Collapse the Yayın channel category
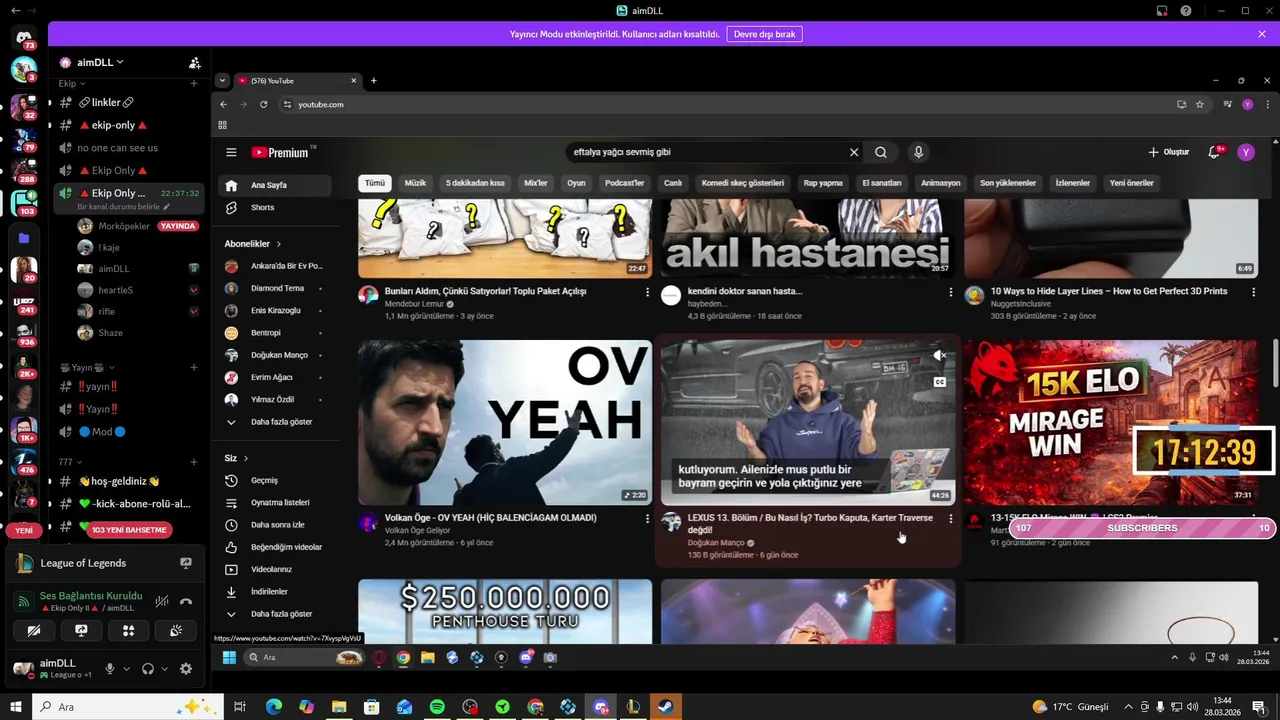 click(x=87, y=367)
